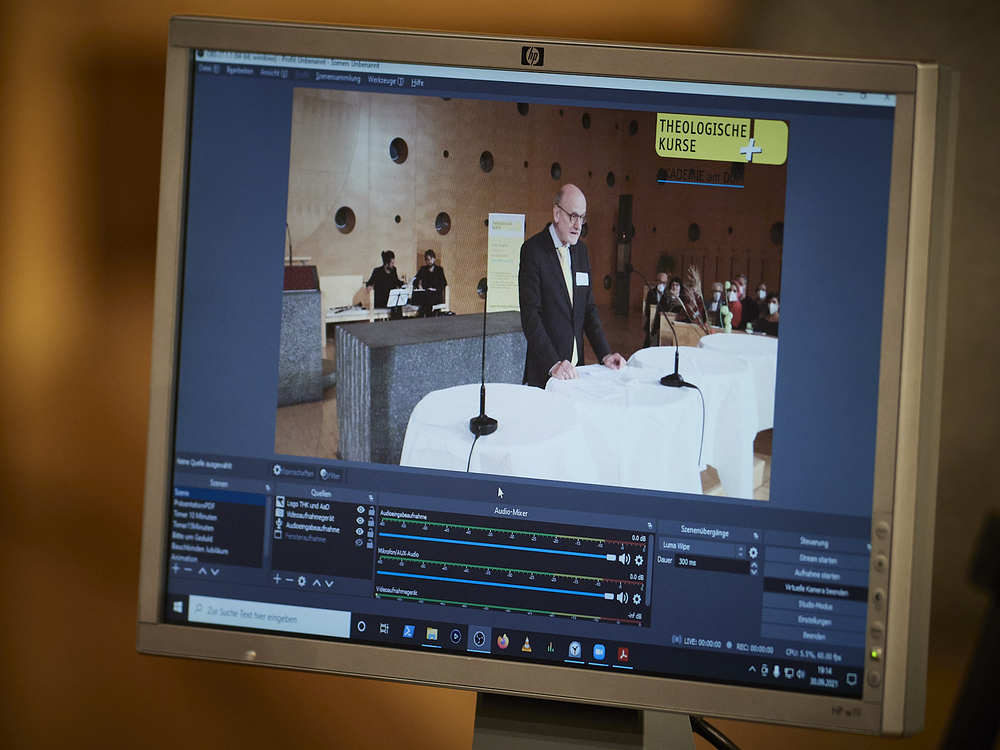The height and width of the screenshot is (750, 1000).
Task: Click the add scene plus icon
Action: click(x=176, y=568)
